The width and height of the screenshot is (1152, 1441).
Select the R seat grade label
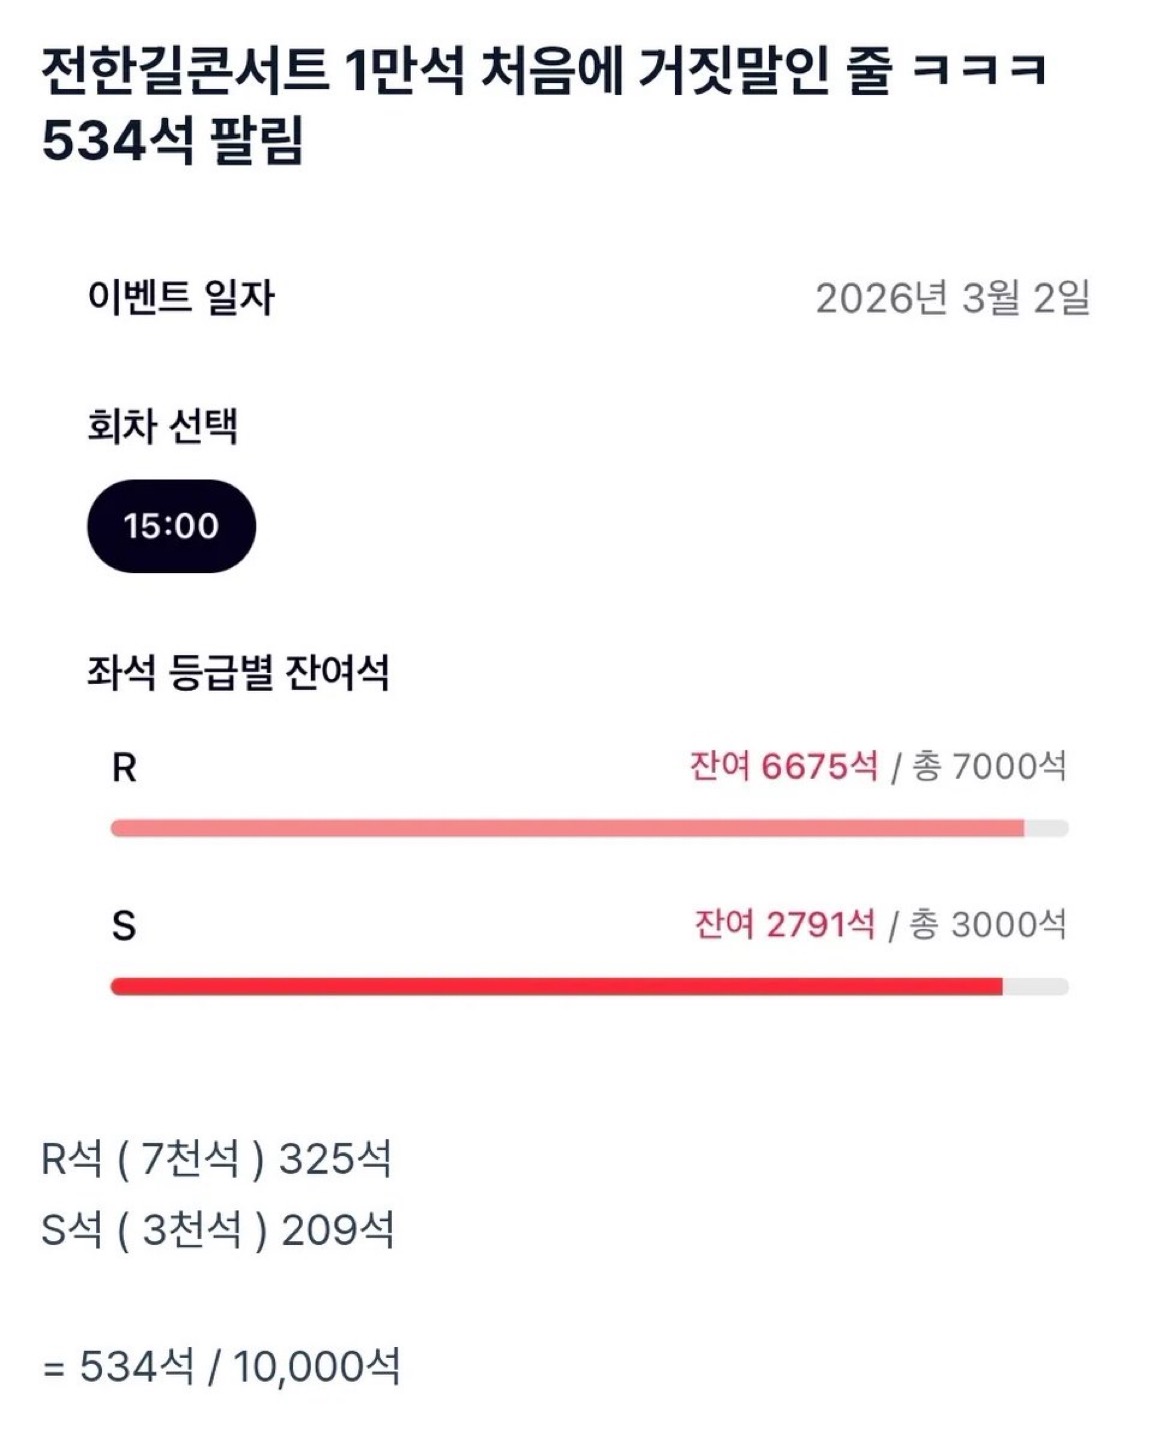[124, 768]
